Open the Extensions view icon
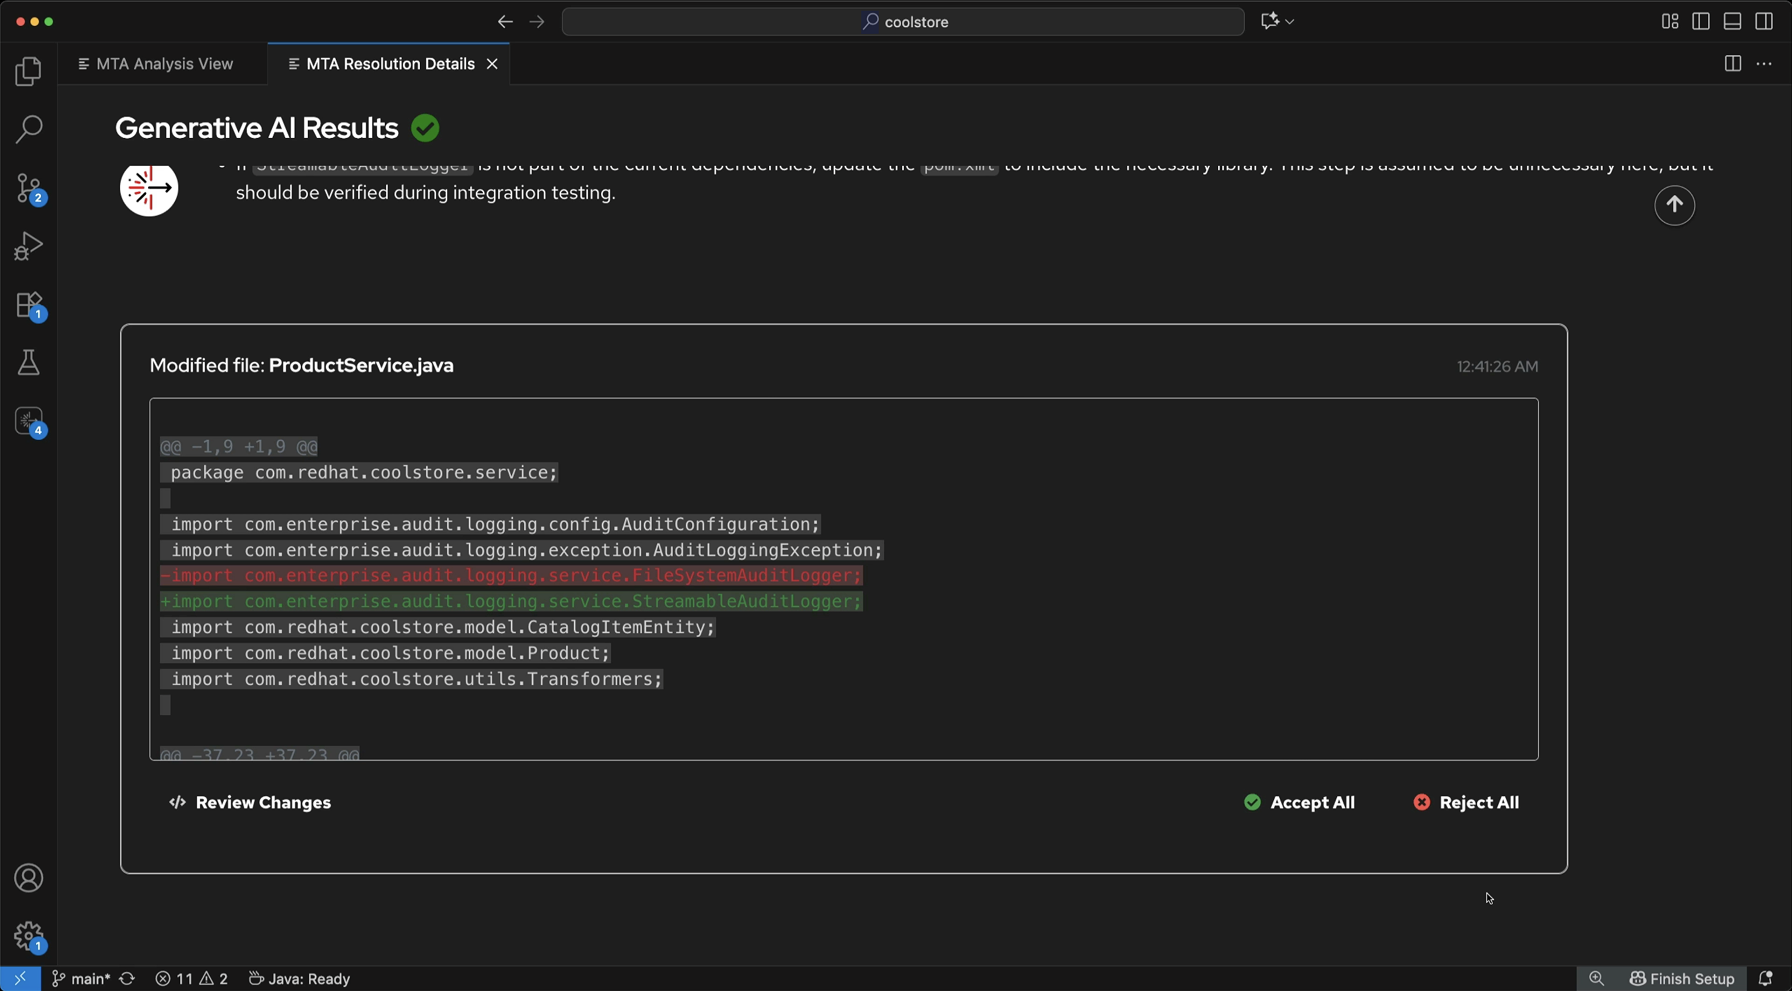The image size is (1792, 991). [29, 305]
